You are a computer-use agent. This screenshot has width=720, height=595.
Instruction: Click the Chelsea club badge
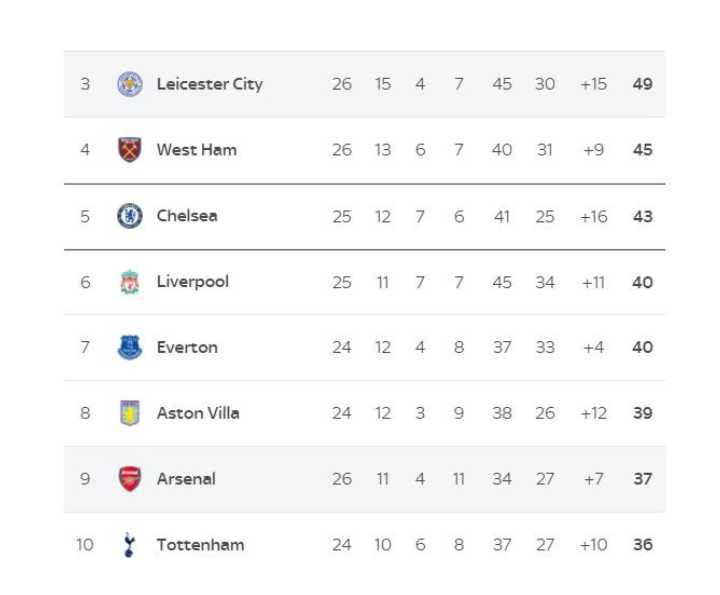pos(130,216)
